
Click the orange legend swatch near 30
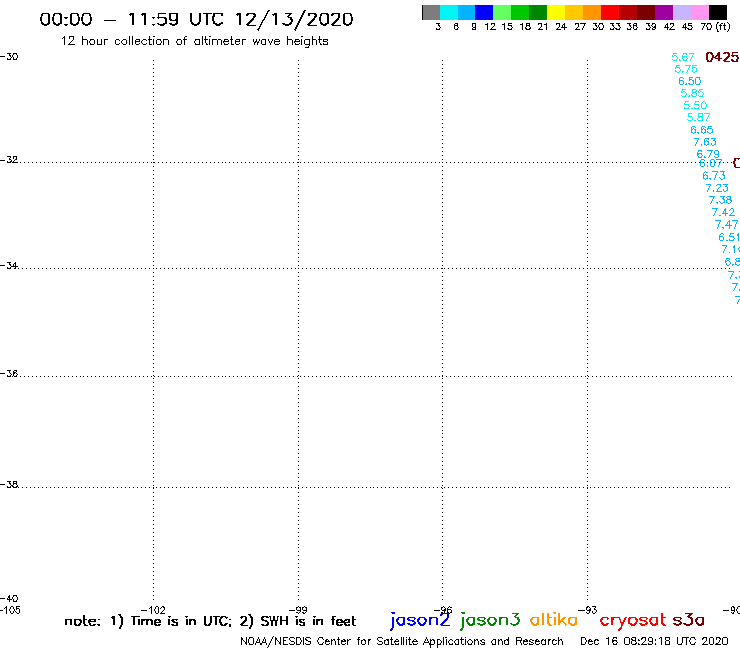[592, 12]
